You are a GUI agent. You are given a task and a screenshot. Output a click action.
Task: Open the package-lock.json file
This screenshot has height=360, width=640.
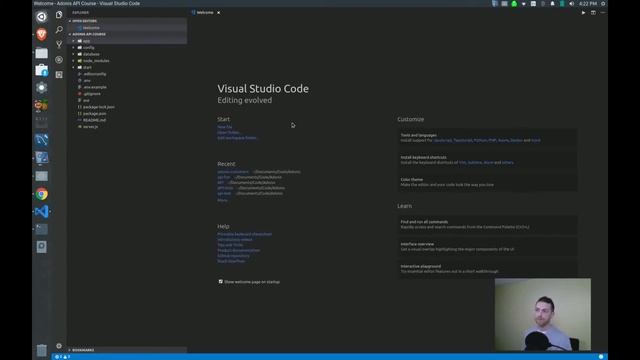click(128, 107)
